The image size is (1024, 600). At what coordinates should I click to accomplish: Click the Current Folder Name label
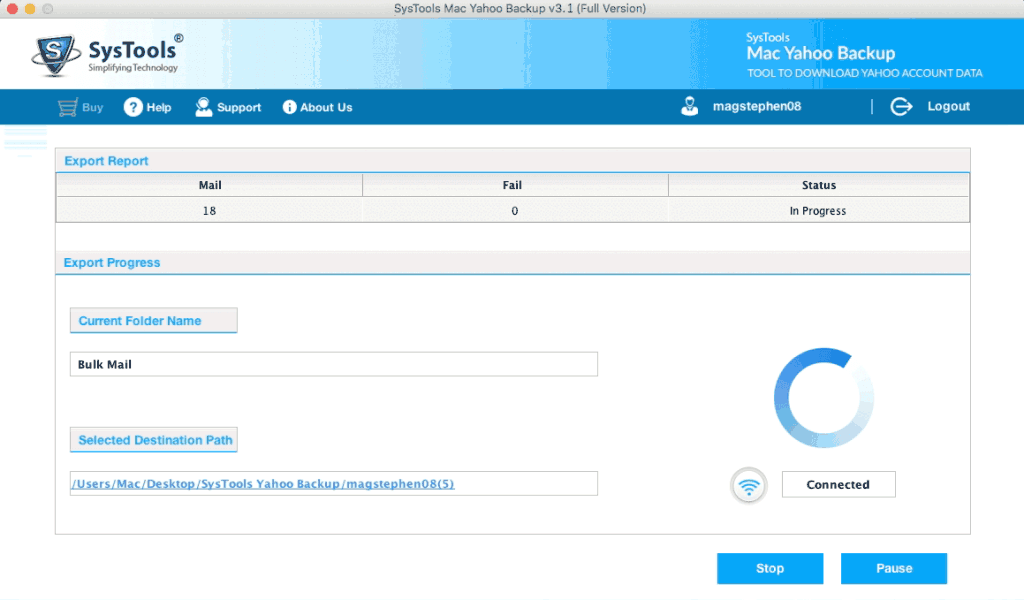coord(153,321)
